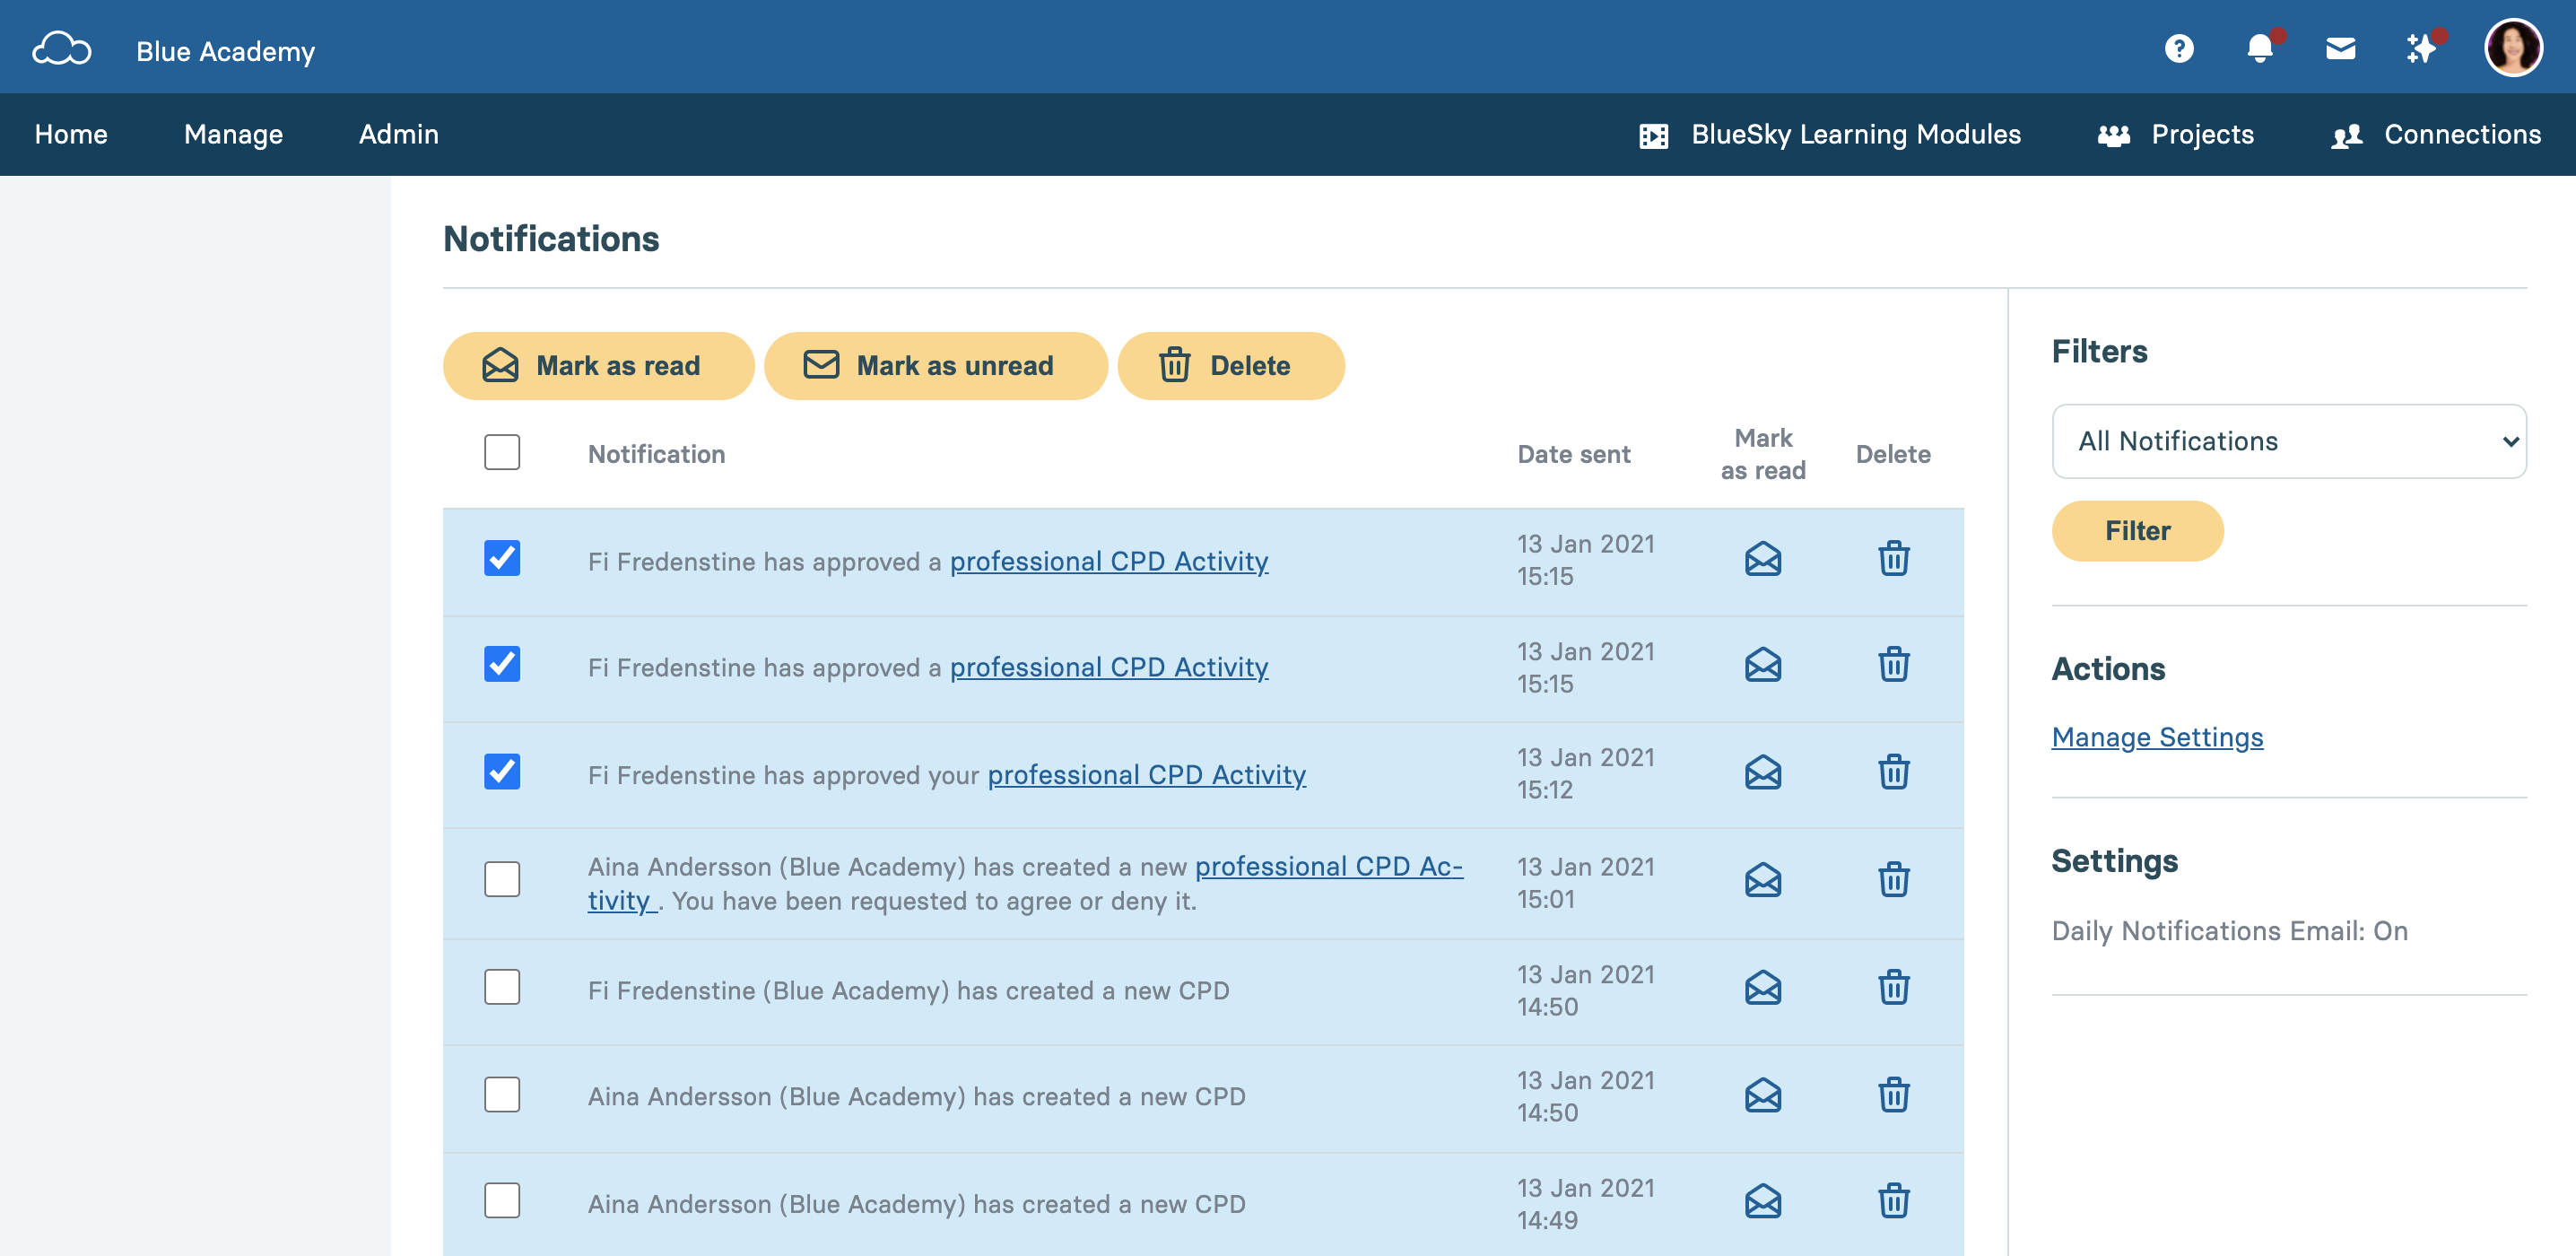Open the notifications bell icon

coord(2259,48)
